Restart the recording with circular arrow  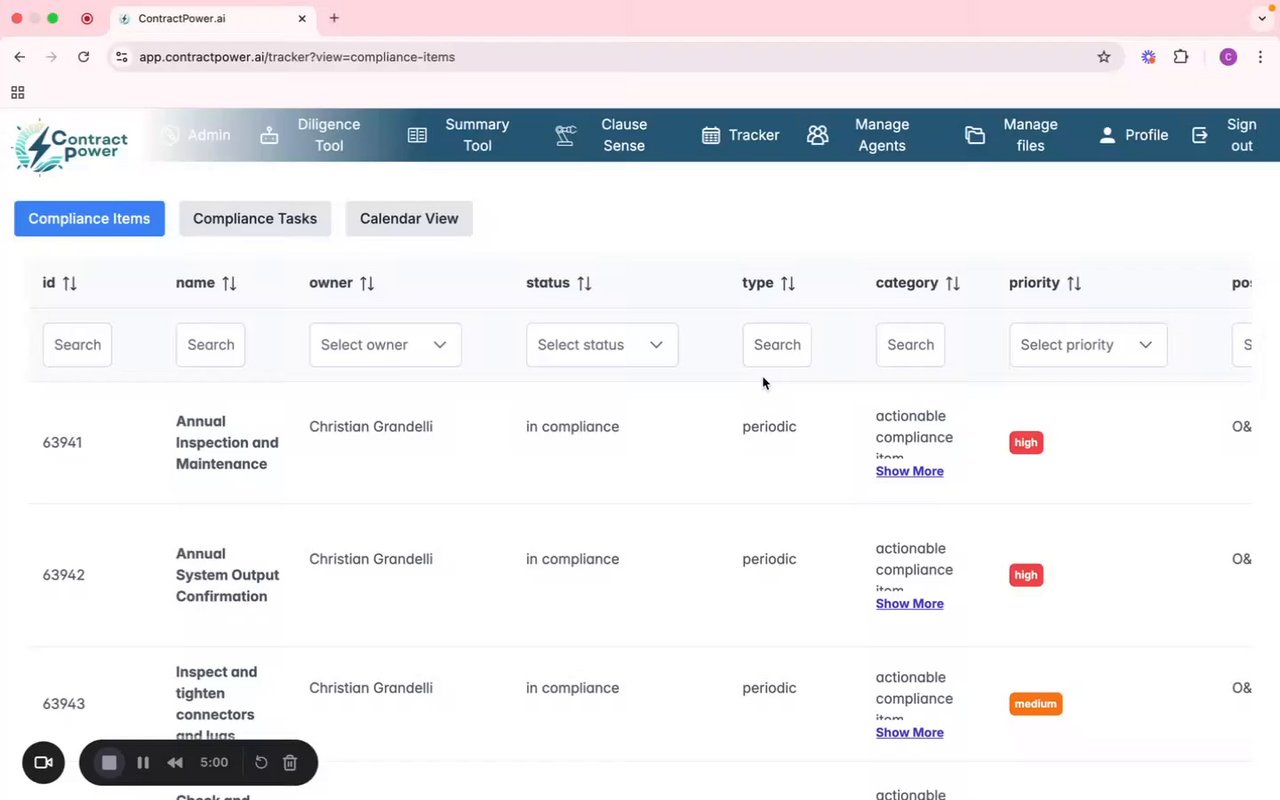pyautogui.click(x=261, y=763)
